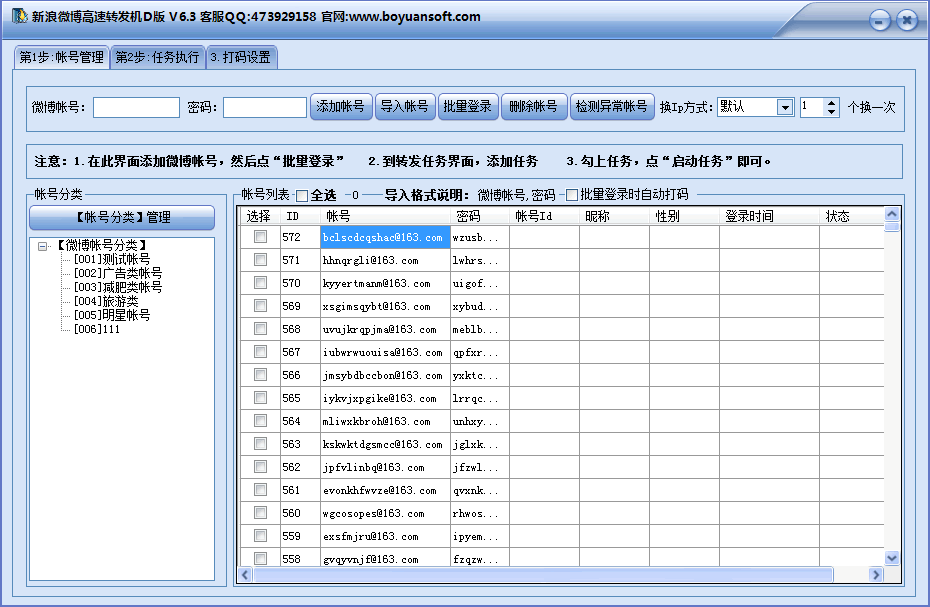Image resolution: width=930 pixels, height=607 pixels.
Task: Check the box for account ID 565
Action: click(x=260, y=398)
